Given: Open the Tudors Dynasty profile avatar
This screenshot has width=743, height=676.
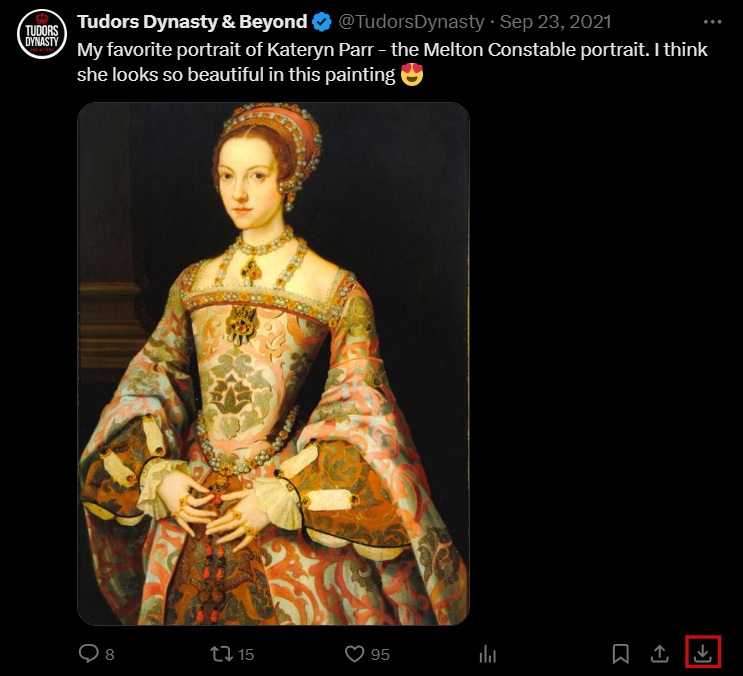Looking at the screenshot, I should 42,34.
